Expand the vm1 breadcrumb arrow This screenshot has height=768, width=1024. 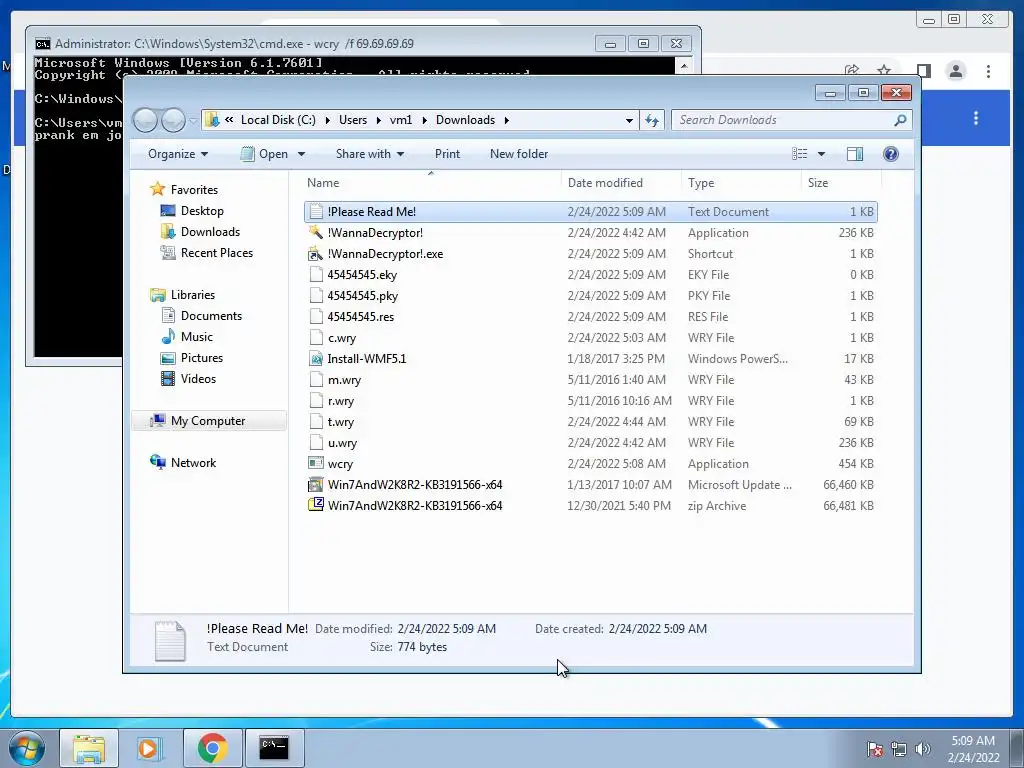pyautogui.click(x=424, y=120)
